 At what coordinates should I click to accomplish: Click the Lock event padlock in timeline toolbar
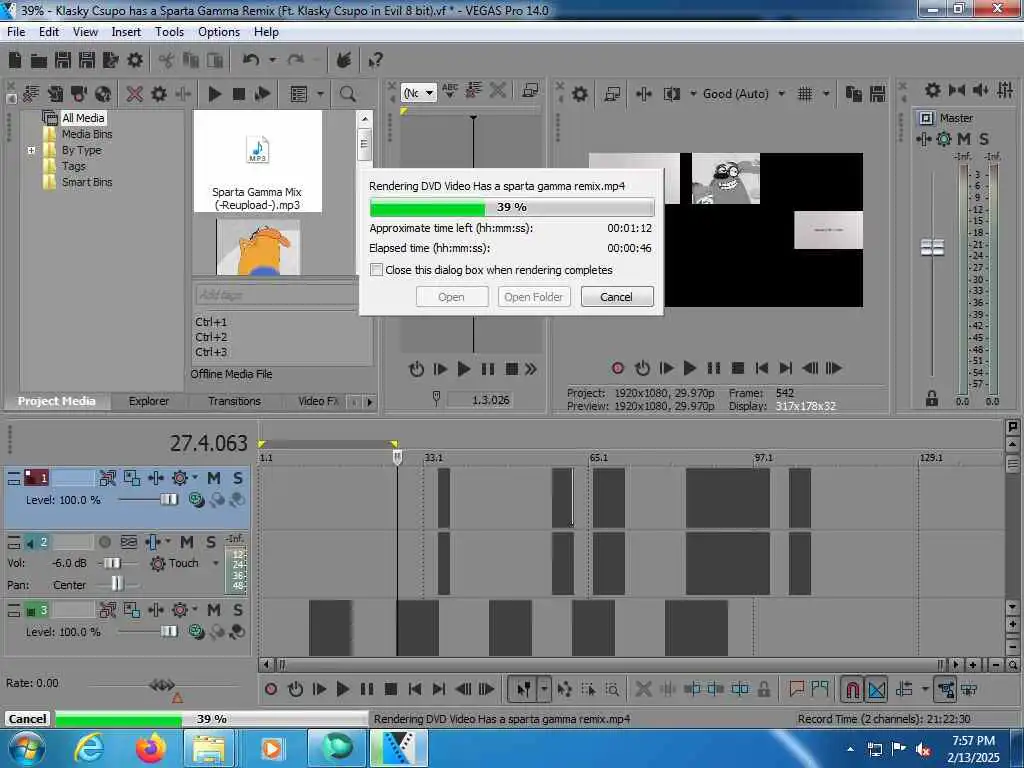[x=763, y=689]
